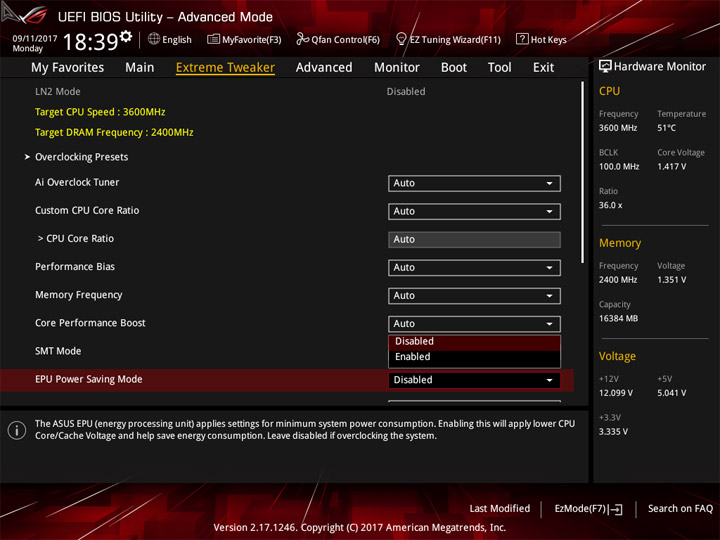Click the Hardware Monitor screen icon
The image size is (720, 540).
pos(605,67)
